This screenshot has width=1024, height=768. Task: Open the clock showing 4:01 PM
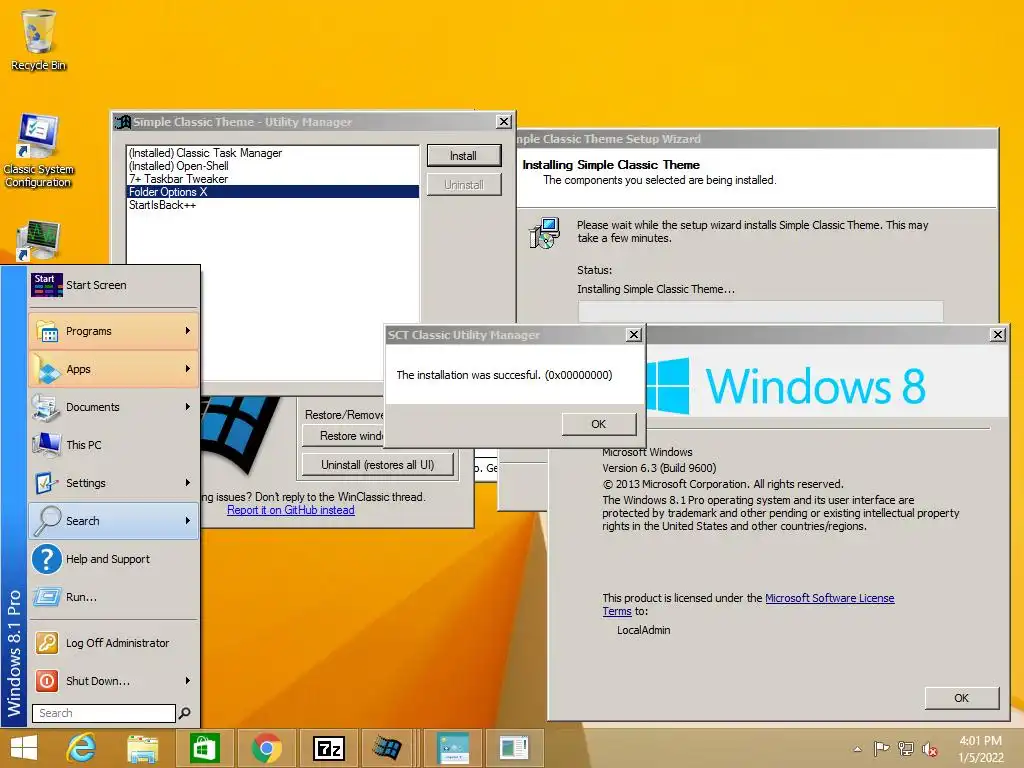[980, 749]
